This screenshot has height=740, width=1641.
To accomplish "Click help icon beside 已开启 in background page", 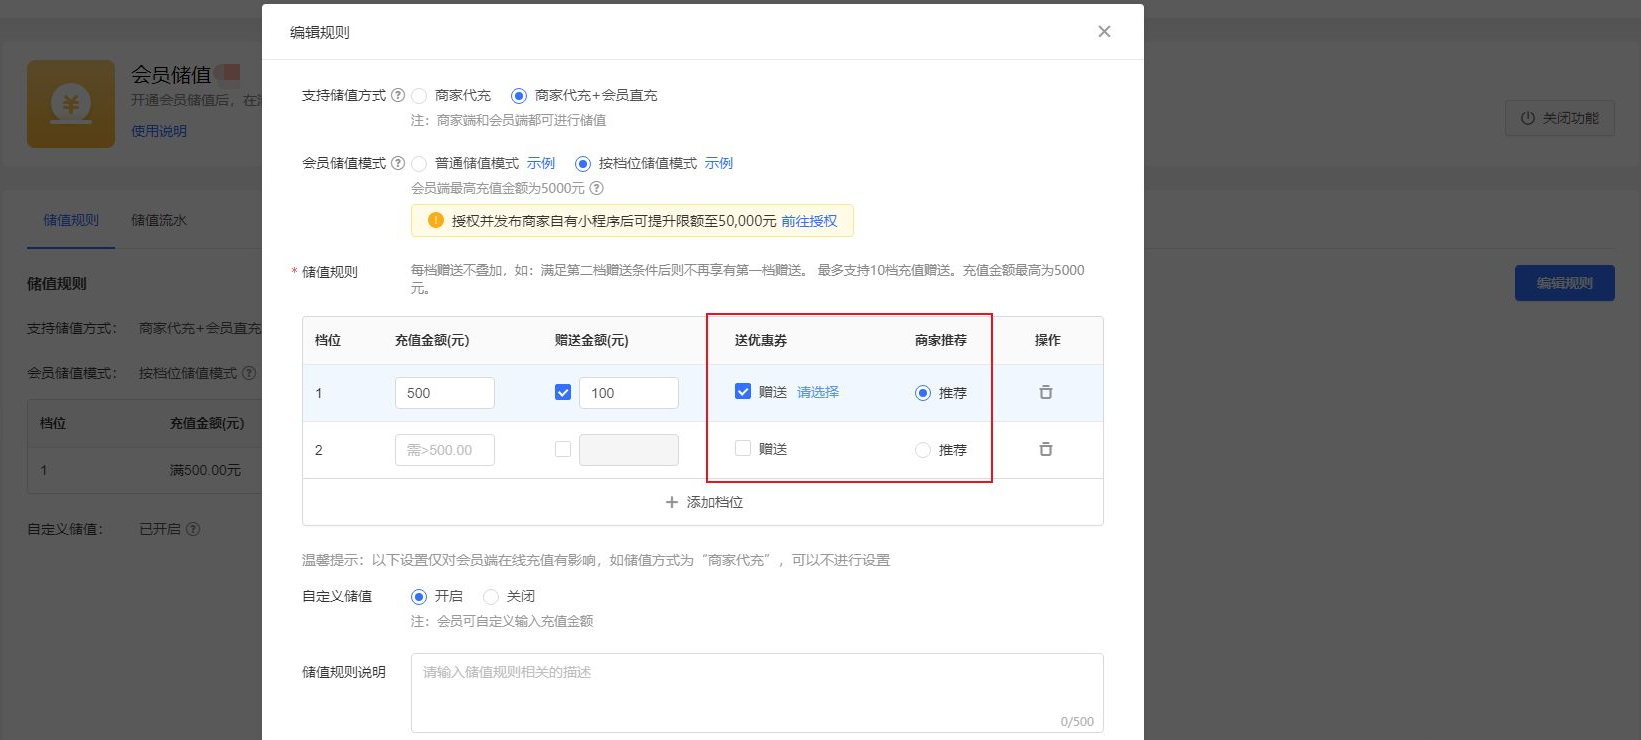I will tap(193, 529).
